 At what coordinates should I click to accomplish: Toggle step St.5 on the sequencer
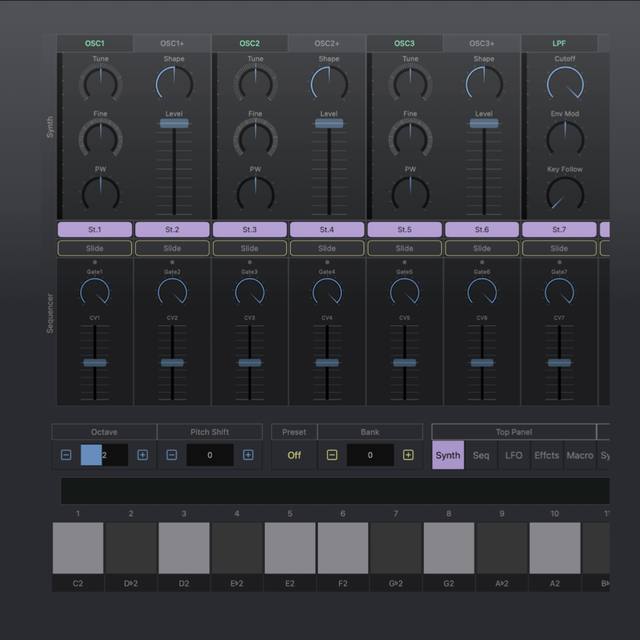[404, 230]
